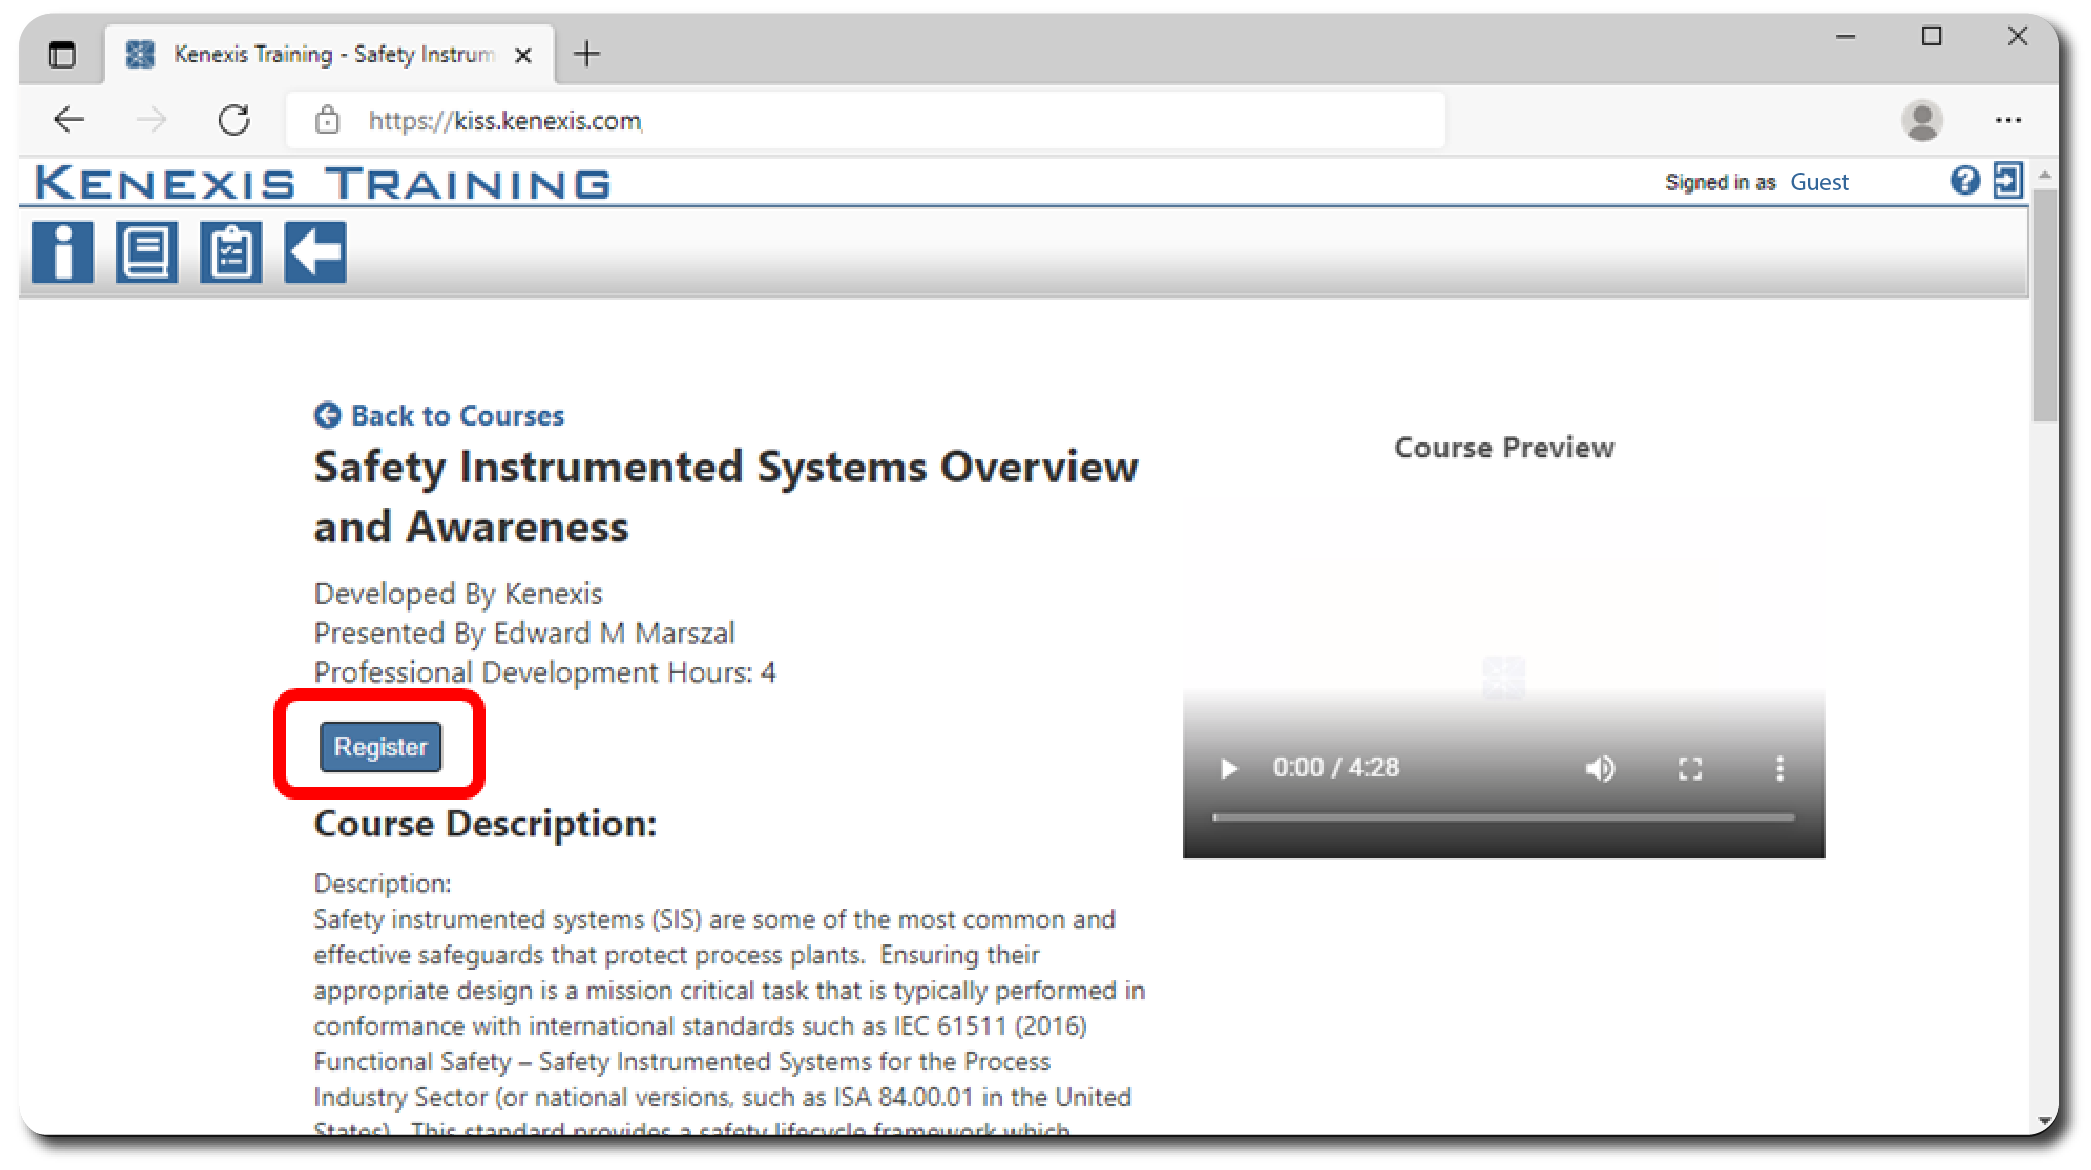This screenshot has height=1170, width=2091.
Task: Open browser settings and more menu
Action: 2008,120
